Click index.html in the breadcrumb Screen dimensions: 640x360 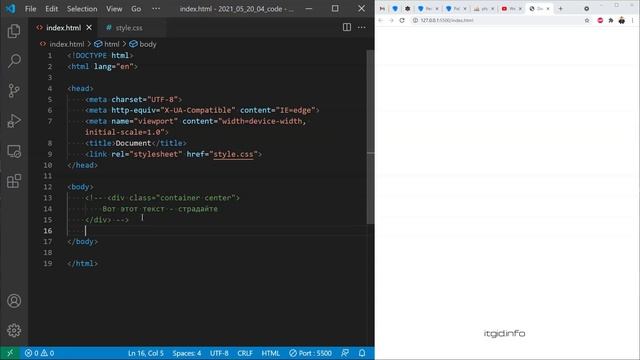[x=67, y=44]
